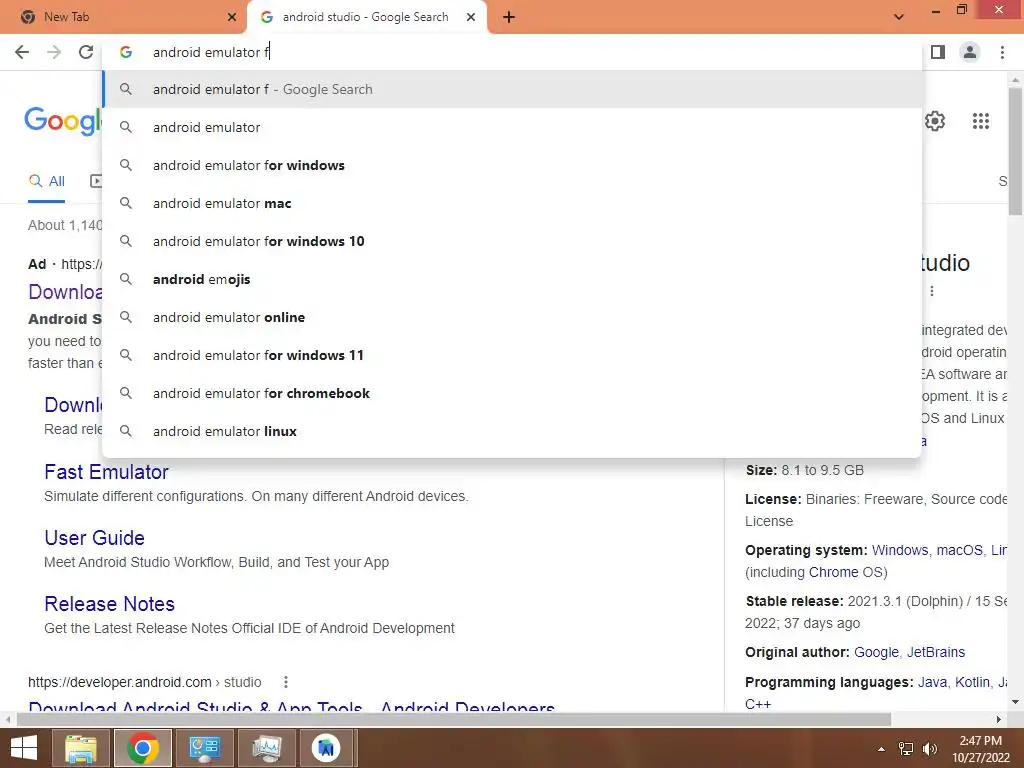Screen dimensions: 1024x768
Task: Reload the current page
Action: (x=86, y=52)
